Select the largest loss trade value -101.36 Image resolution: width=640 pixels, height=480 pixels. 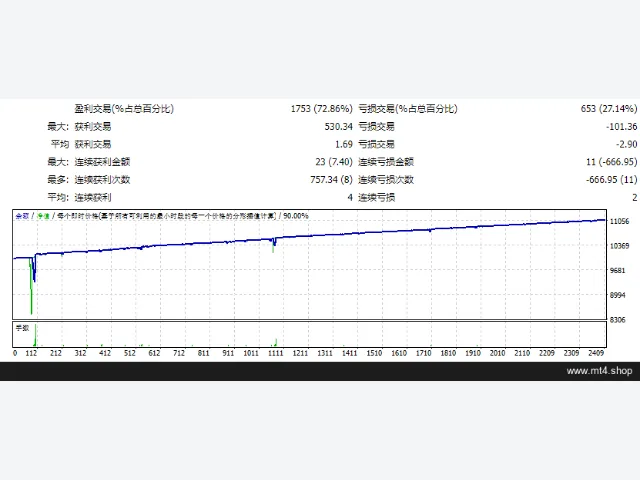621,127
